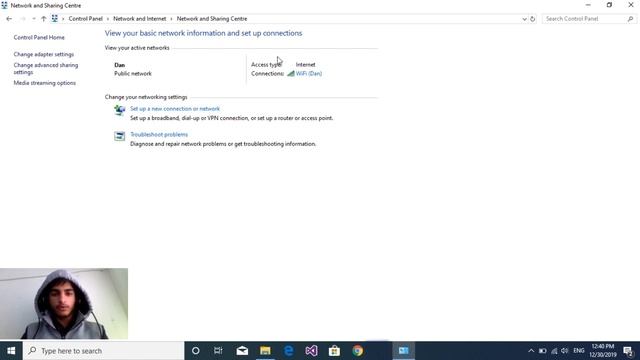Click the WiFi signal bars icon
The width and height of the screenshot is (640, 360).
tap(291, 73)
